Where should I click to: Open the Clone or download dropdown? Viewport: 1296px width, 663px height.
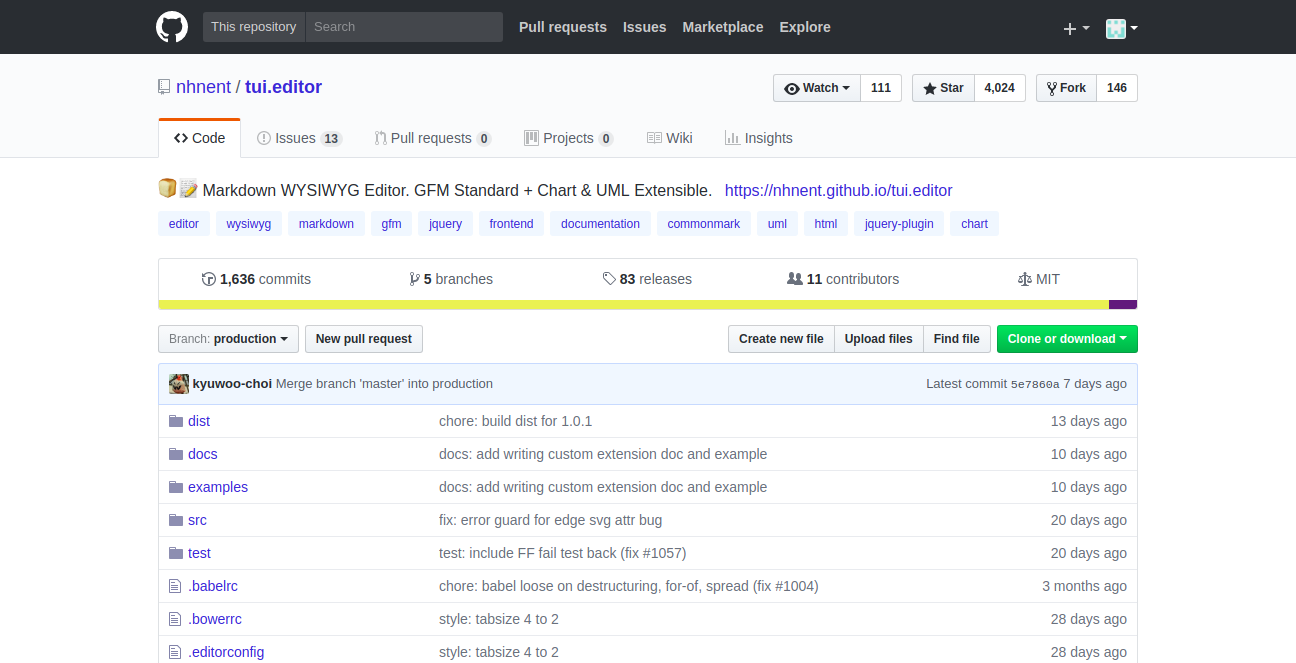pyautogui.click(x=1067, y=339)
